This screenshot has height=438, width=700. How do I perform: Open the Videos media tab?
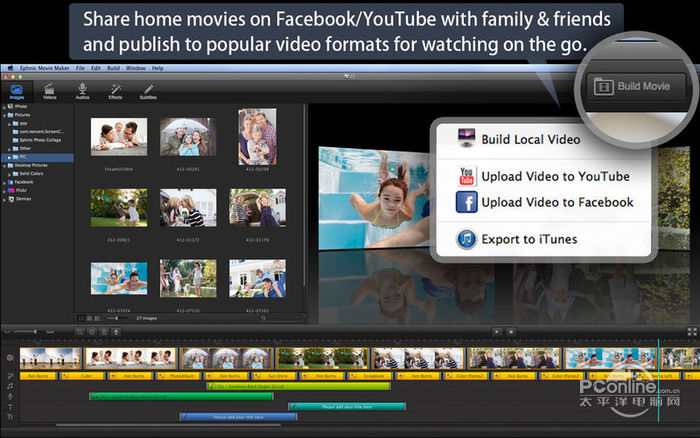[x=50, y=92]
